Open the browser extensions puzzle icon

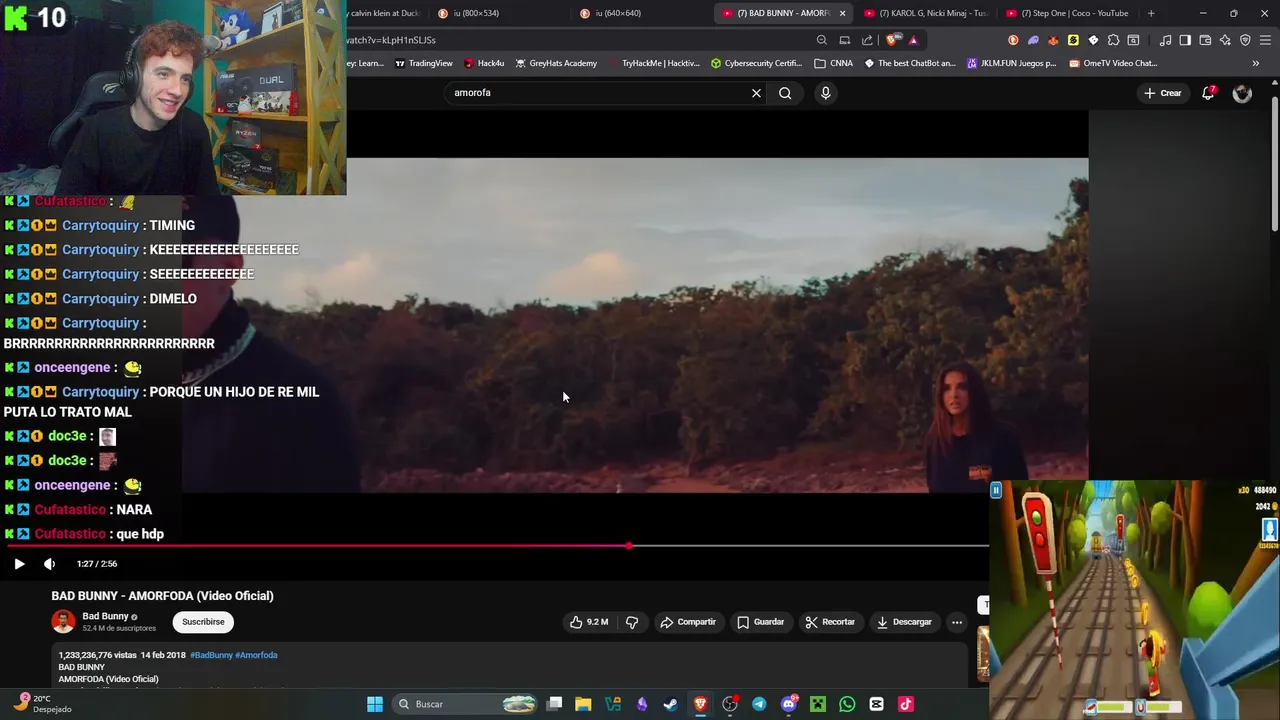point(1113,40)
